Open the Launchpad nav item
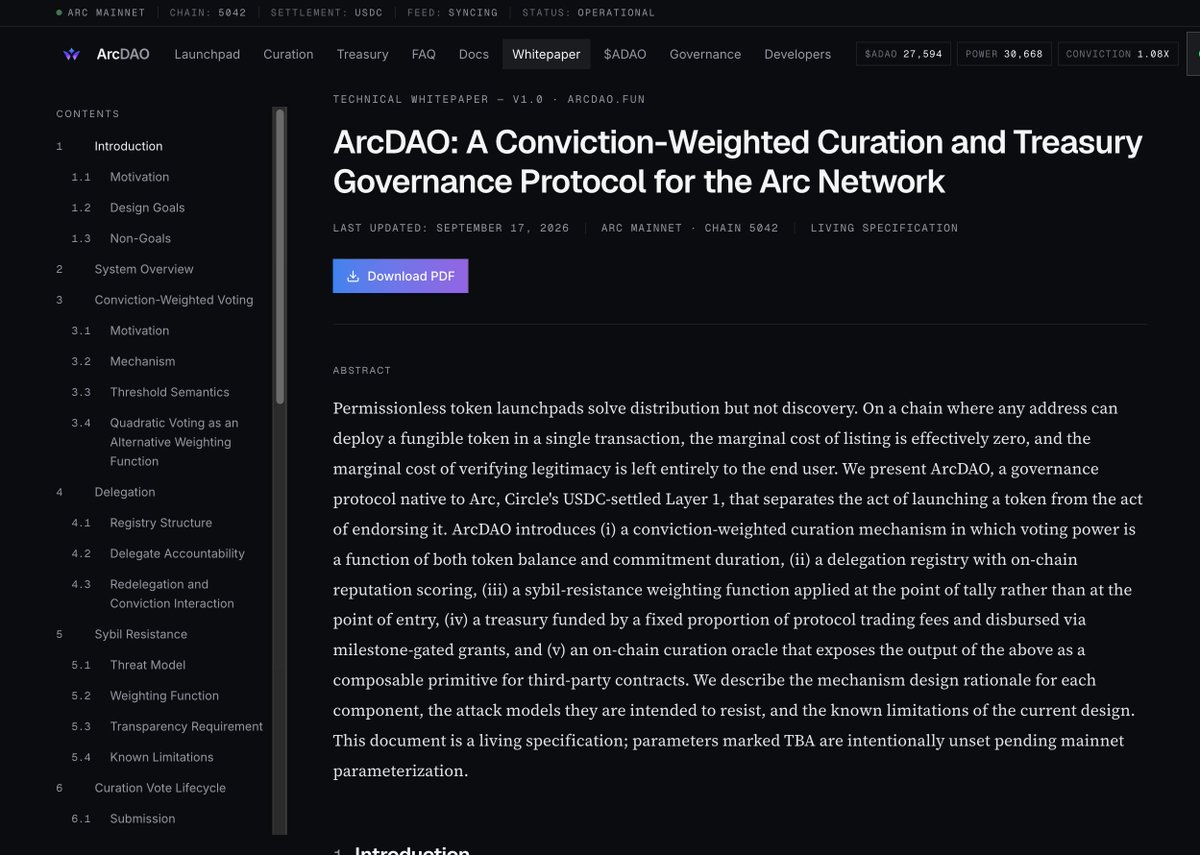This screenshot has height=855, width=1200. [x=207, y=54]
